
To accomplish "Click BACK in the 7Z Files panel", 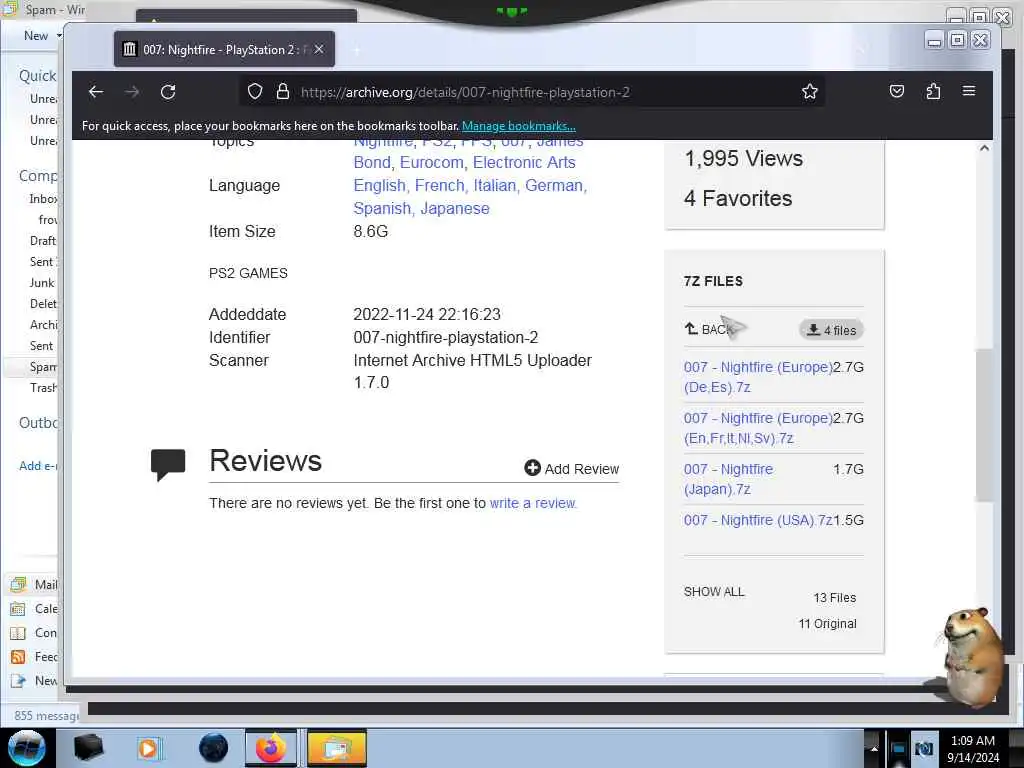I will 709,329.
